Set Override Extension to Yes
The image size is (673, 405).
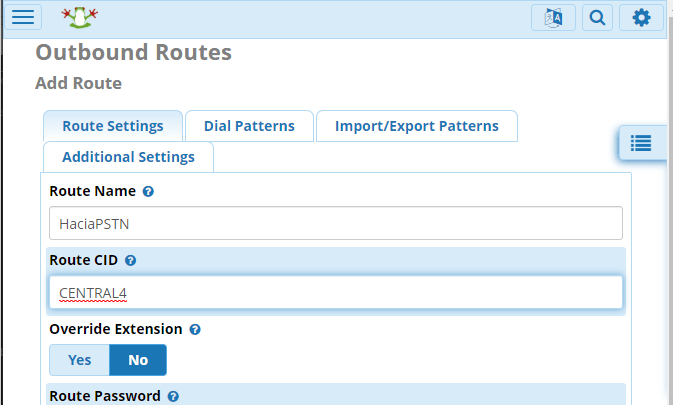pyautogui.click(x=79, y=360)
